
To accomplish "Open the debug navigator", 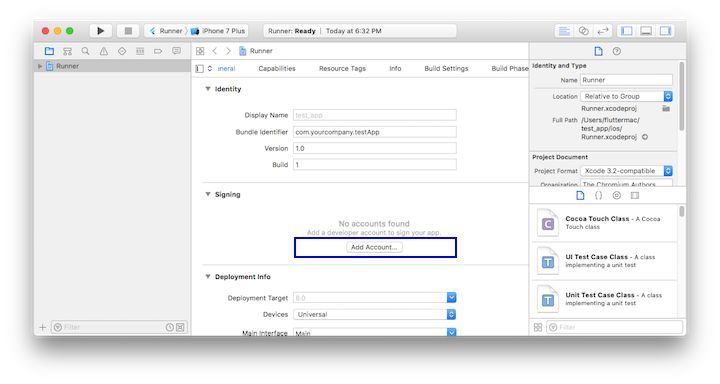I will (140, 51).
